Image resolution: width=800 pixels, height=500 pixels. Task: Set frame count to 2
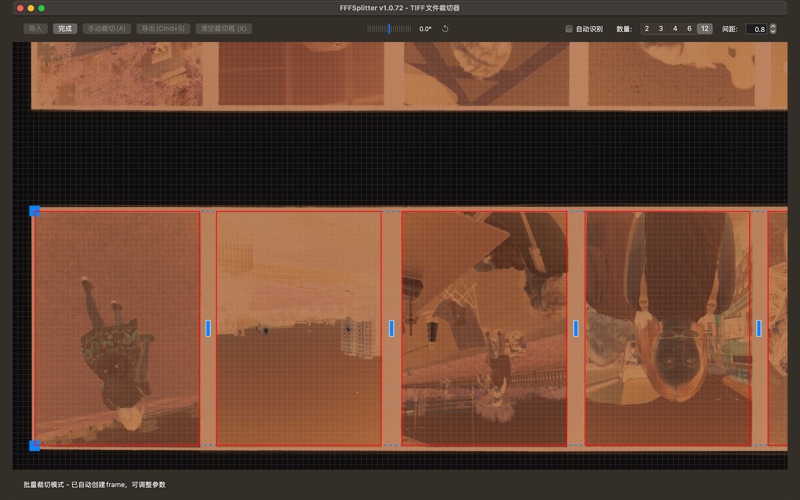point(646,29)
